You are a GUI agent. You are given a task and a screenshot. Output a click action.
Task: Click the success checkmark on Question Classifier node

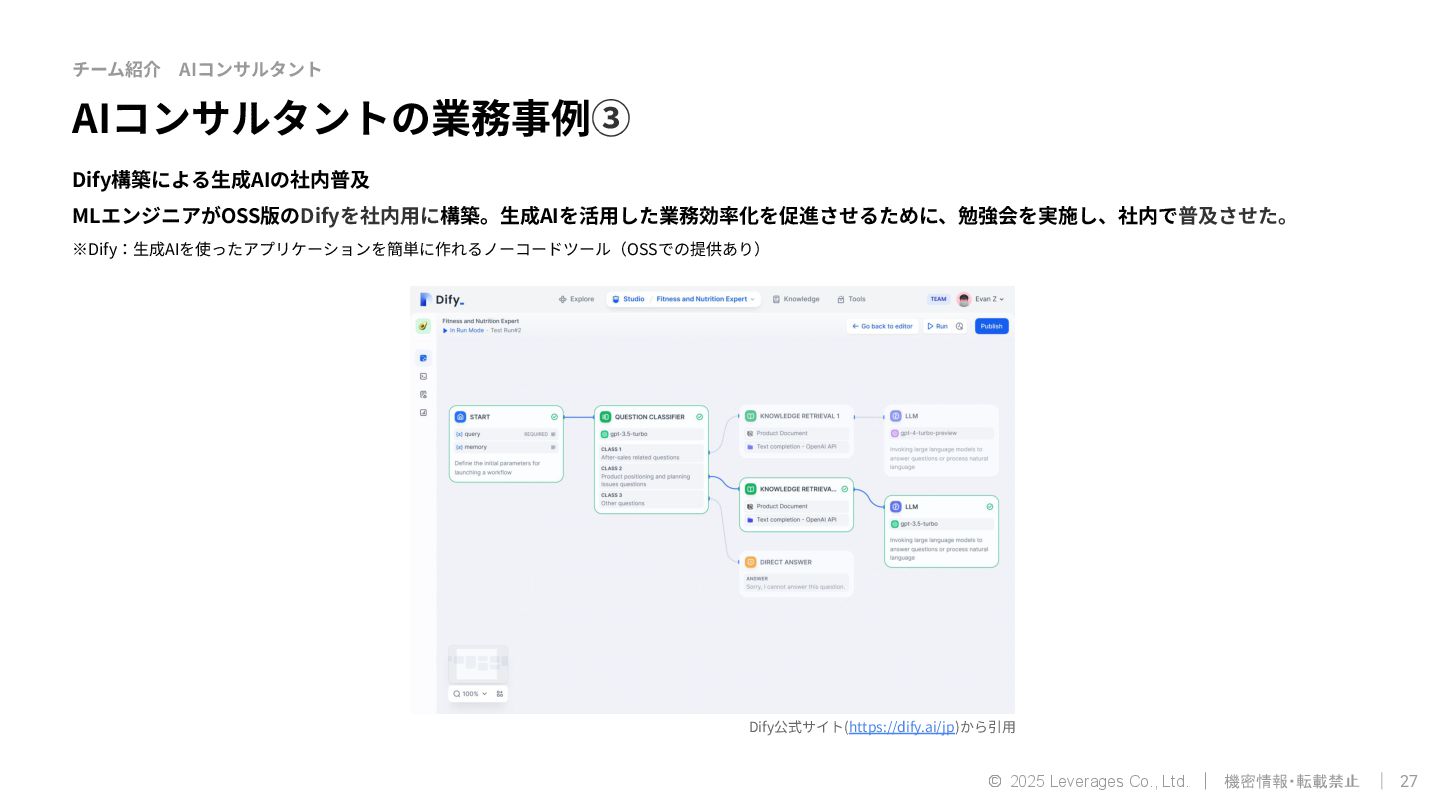tap(699, 416)
